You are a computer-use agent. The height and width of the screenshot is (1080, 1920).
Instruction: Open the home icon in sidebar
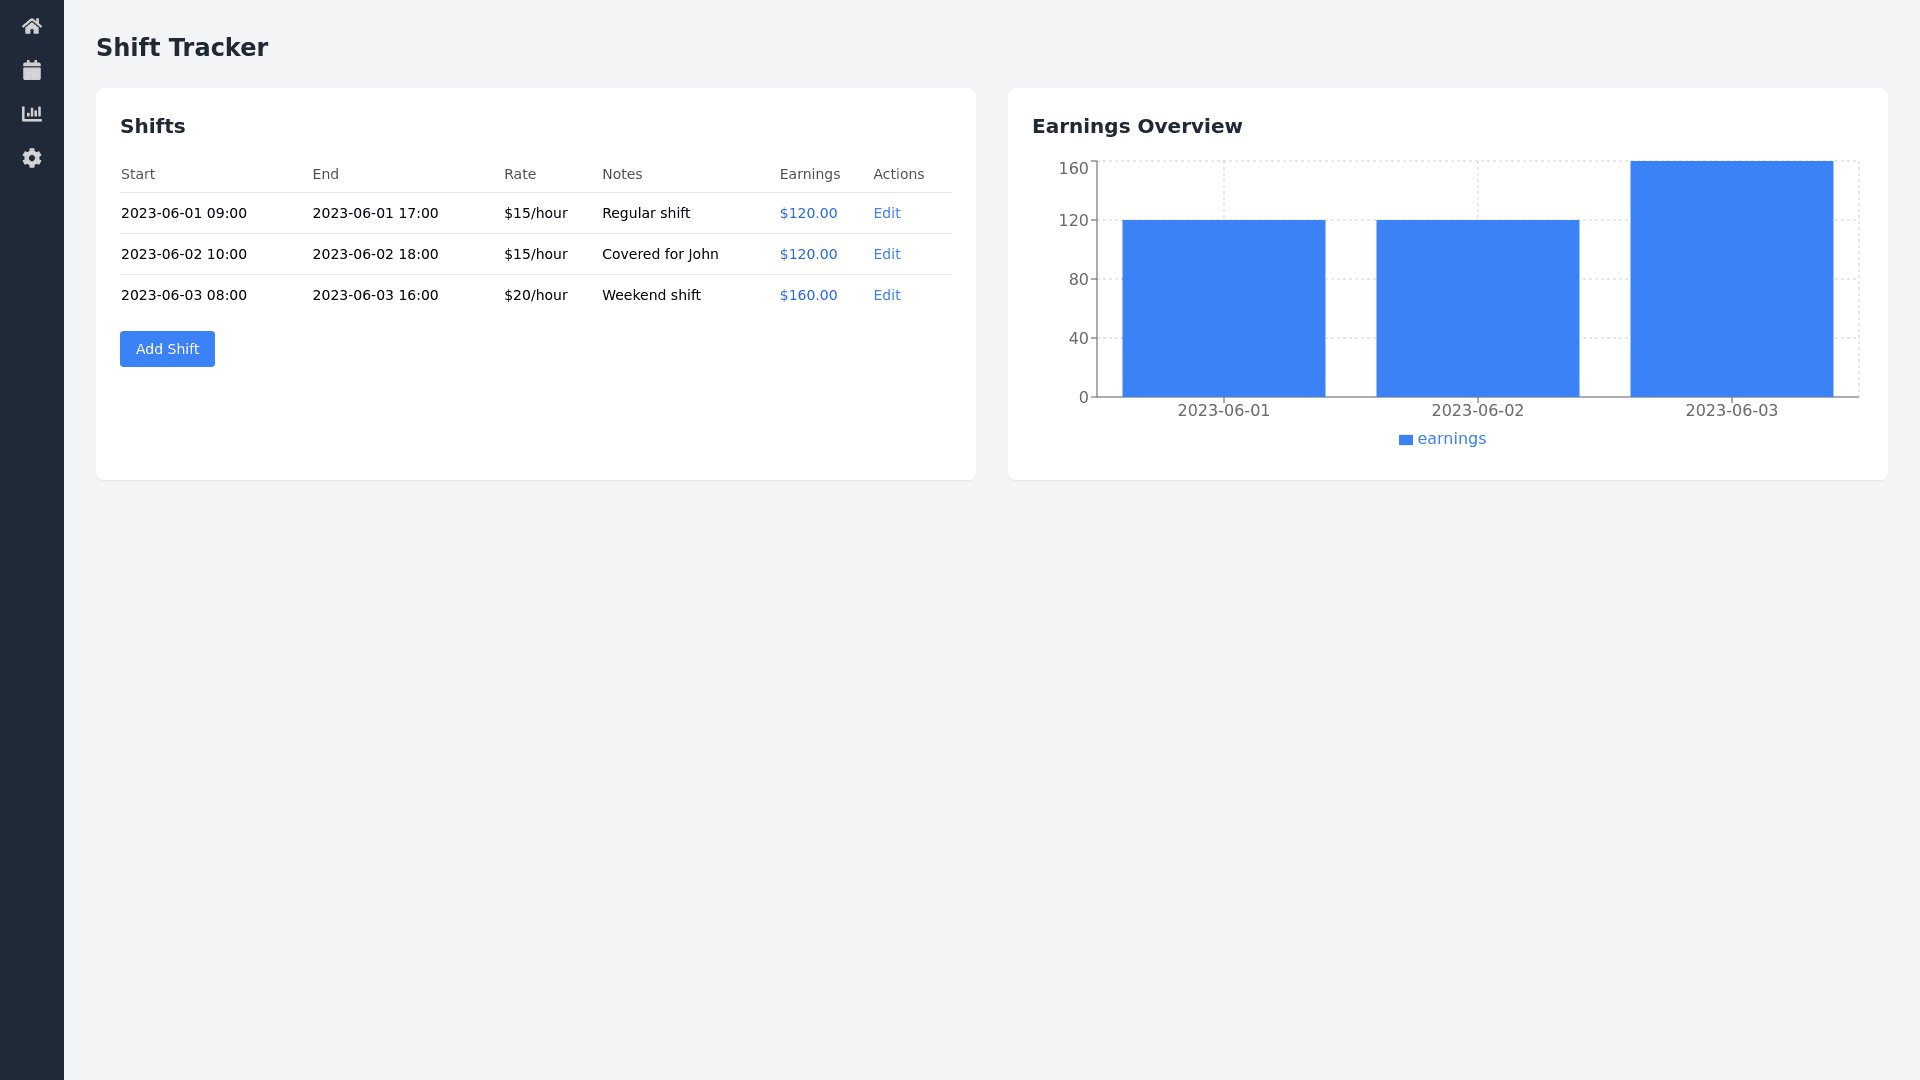pyautogui.click(x=32, y=26)
